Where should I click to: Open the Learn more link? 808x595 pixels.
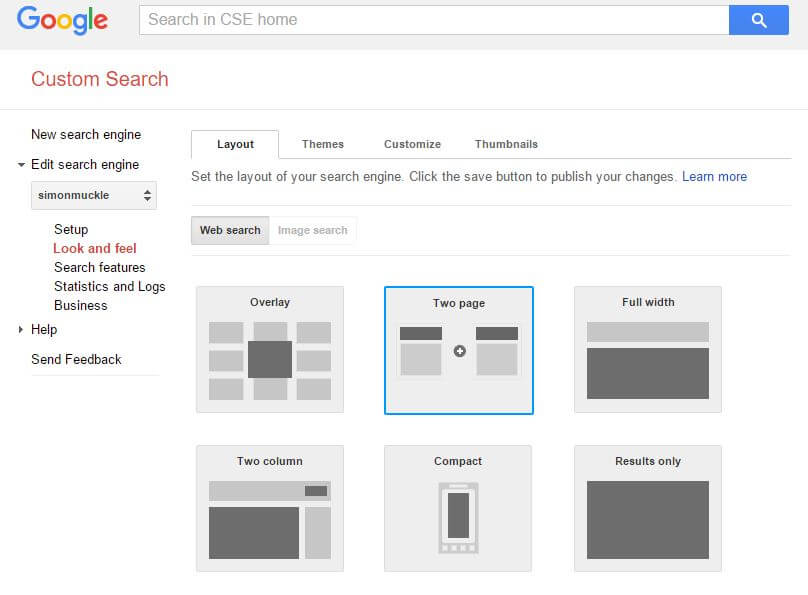(714, 176)
